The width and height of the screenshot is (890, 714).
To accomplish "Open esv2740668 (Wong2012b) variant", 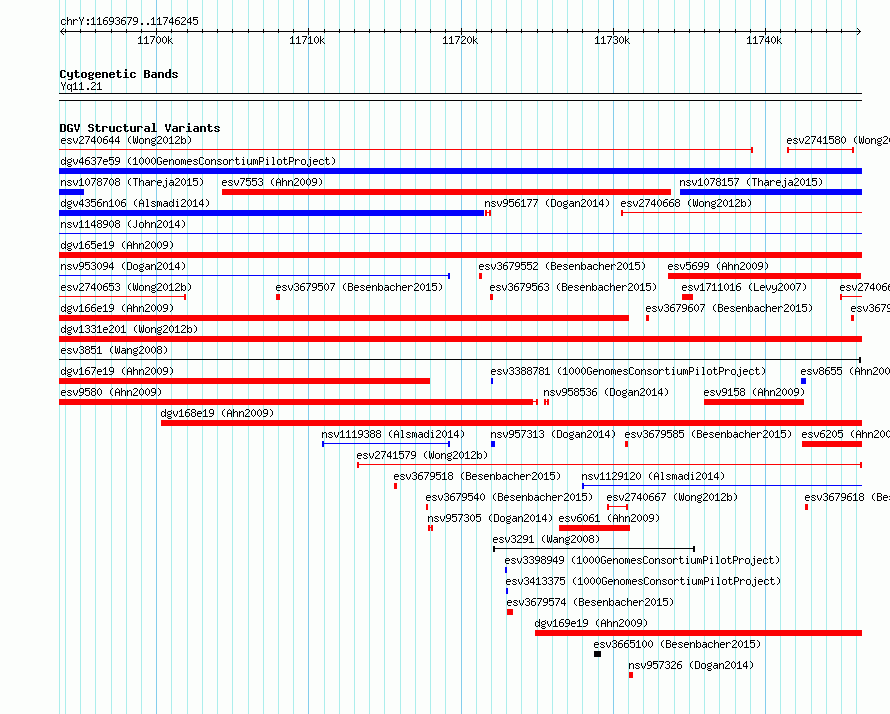I will pyautogui.click(x=686, y=203).
